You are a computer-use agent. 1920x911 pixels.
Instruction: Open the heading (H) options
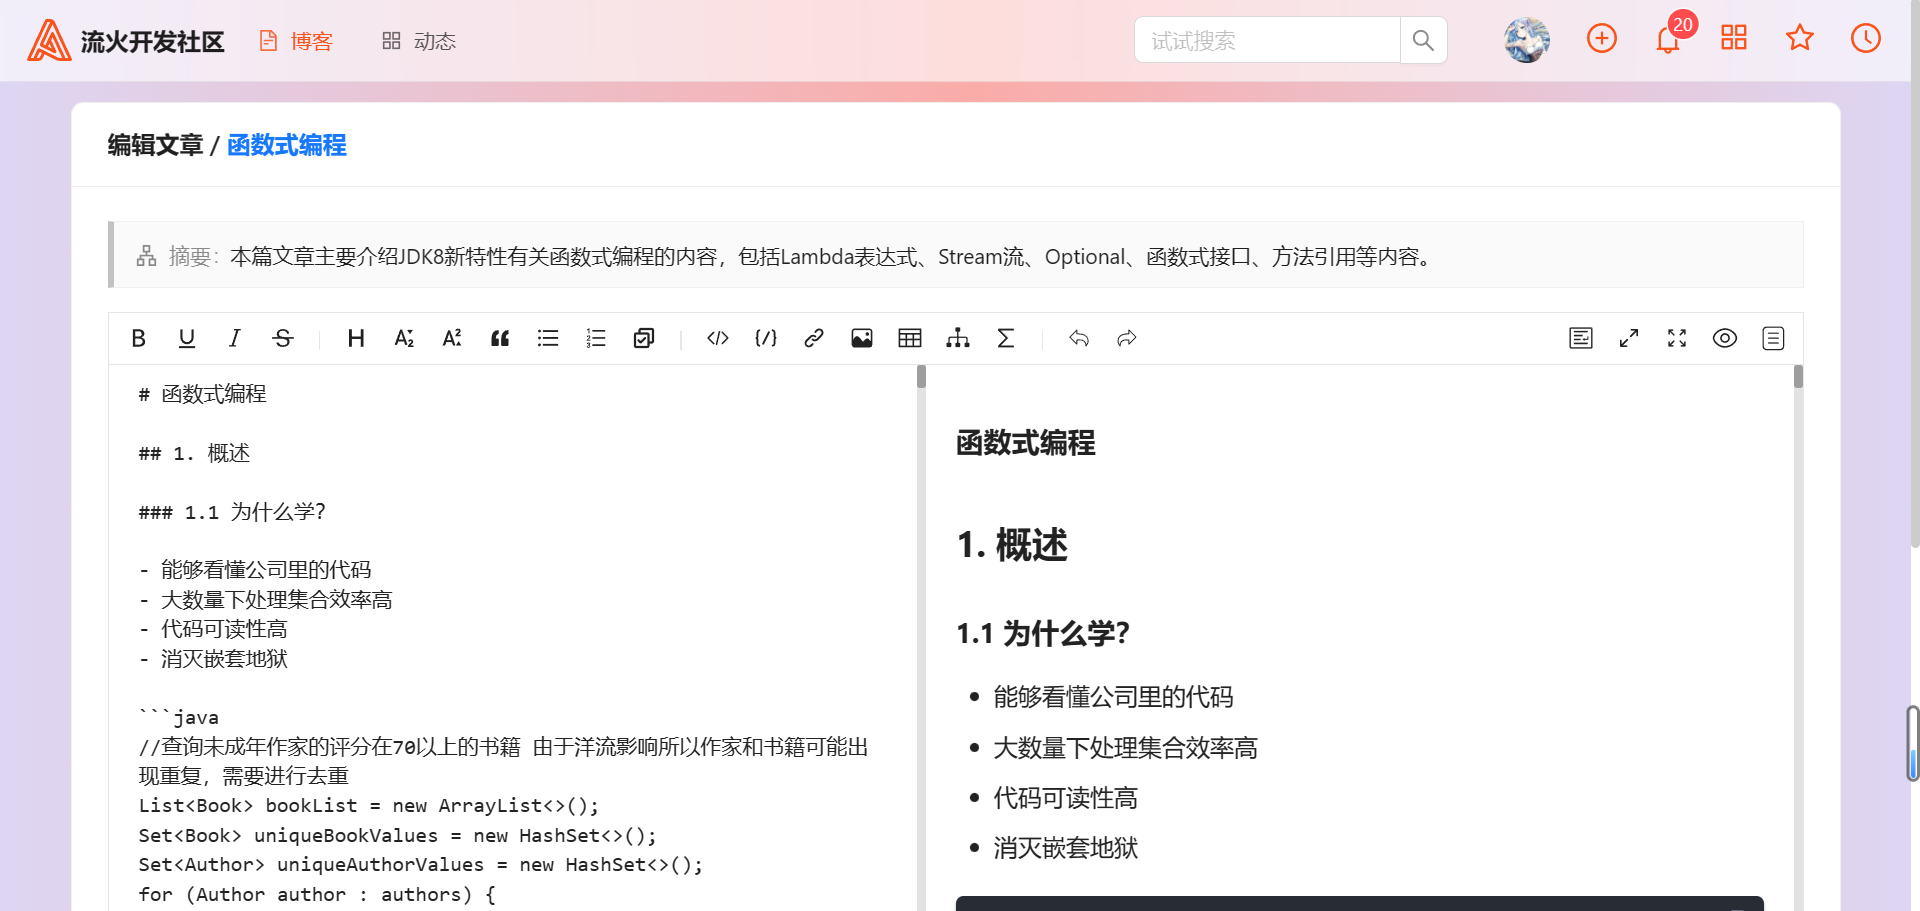pyautogui.click(x=356, y=338)
